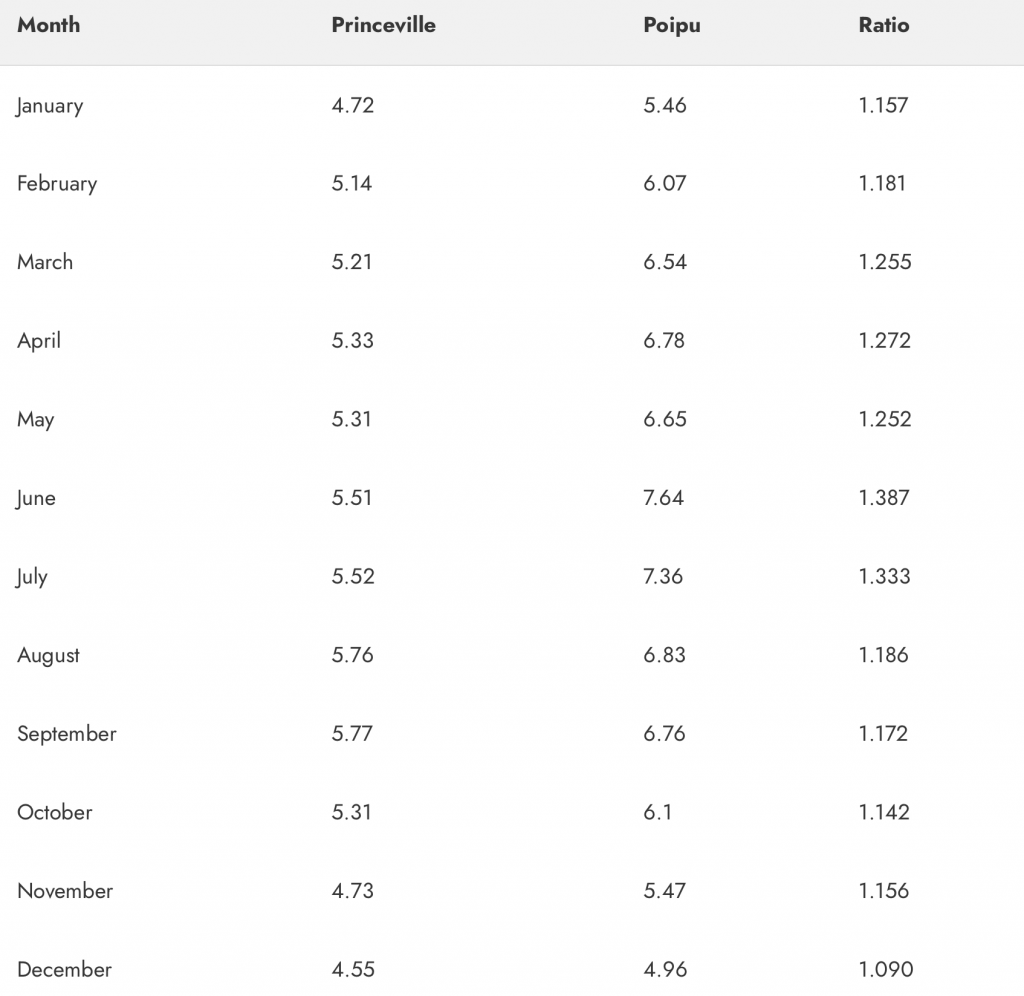Select the February Princeville value 5.14
The image size is (1024, 996).
tap(351, 183)
